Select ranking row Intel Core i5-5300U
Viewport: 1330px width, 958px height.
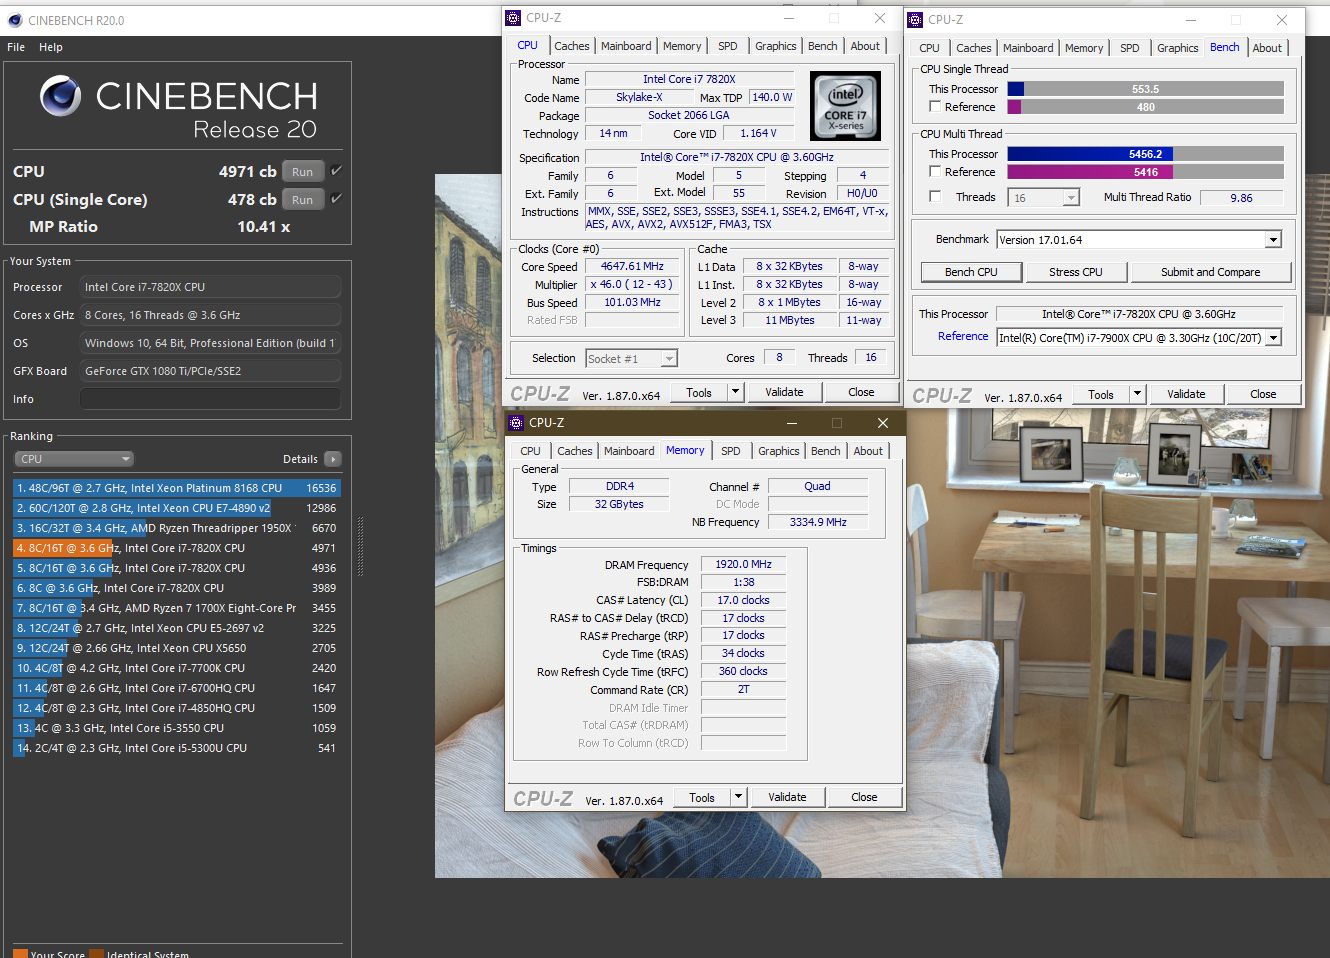(177, 748)
